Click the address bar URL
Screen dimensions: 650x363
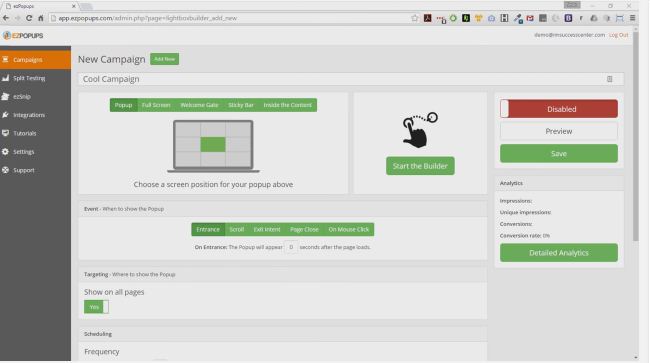pyautogui.click(x=147, y=18)
